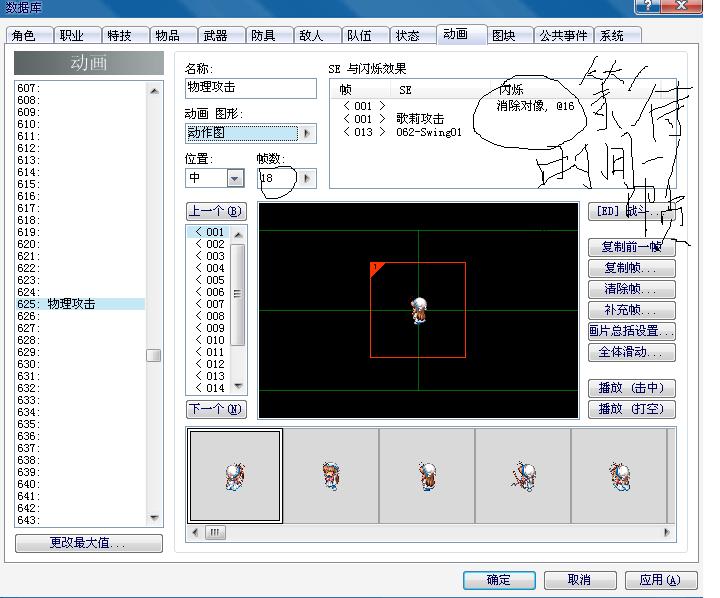Select the character cell in the canvas
720x598 pixels.
click(418, 310)
